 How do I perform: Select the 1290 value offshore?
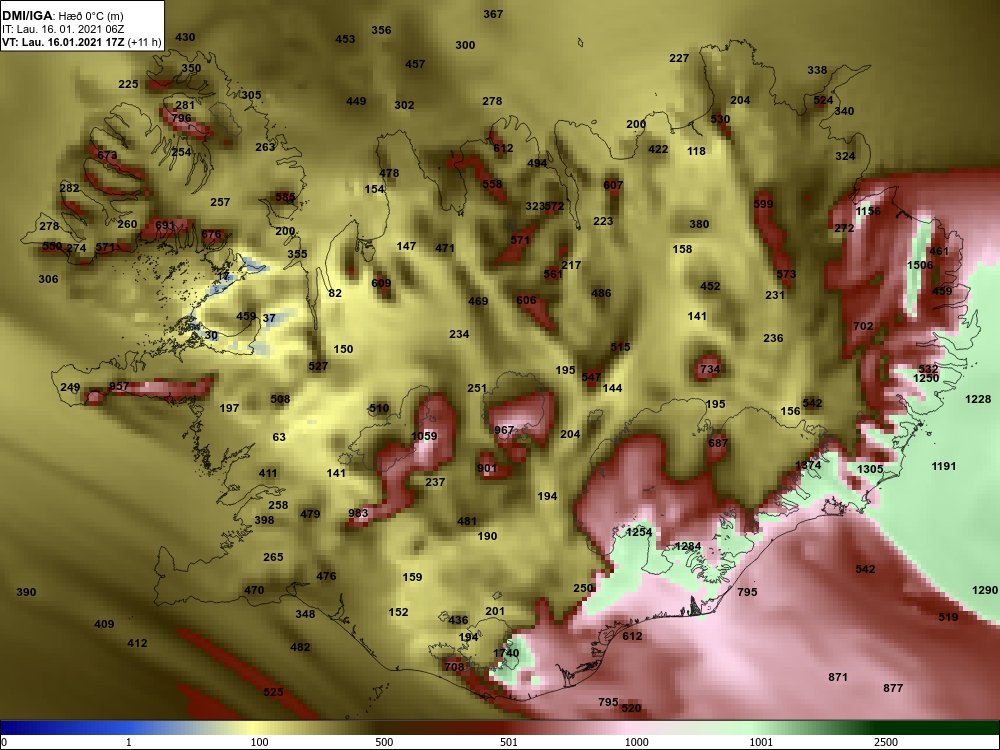click(x=985, y=591)
